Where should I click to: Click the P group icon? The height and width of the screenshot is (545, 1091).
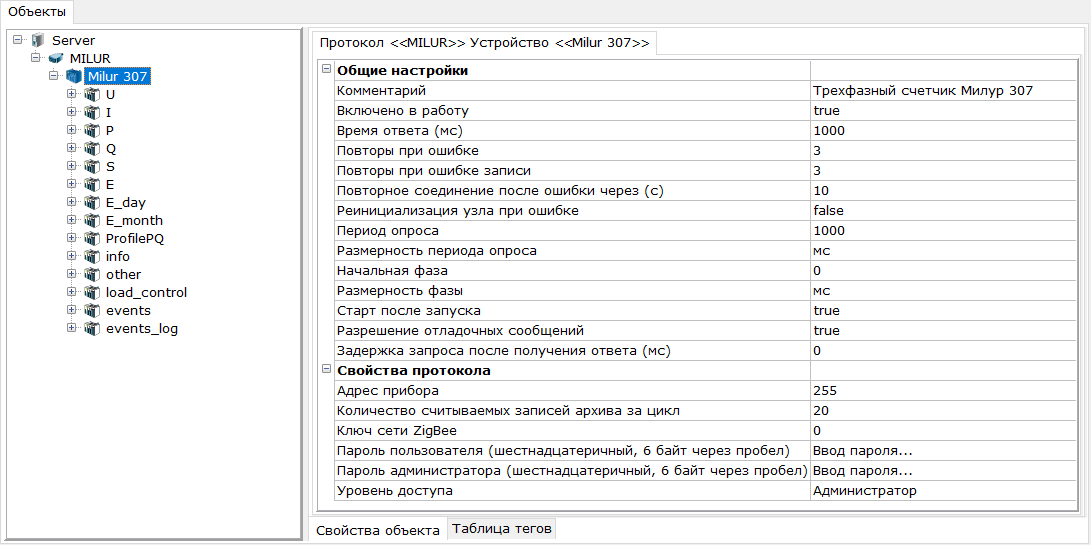pos(92,130)
